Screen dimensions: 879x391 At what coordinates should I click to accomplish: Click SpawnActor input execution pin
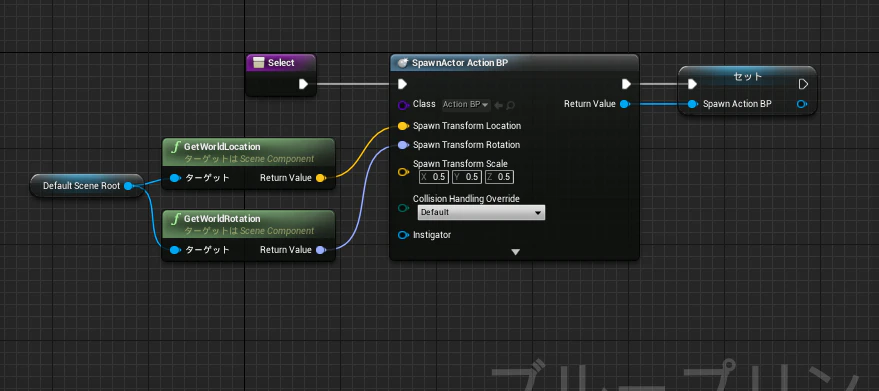(x=402, y=84)
